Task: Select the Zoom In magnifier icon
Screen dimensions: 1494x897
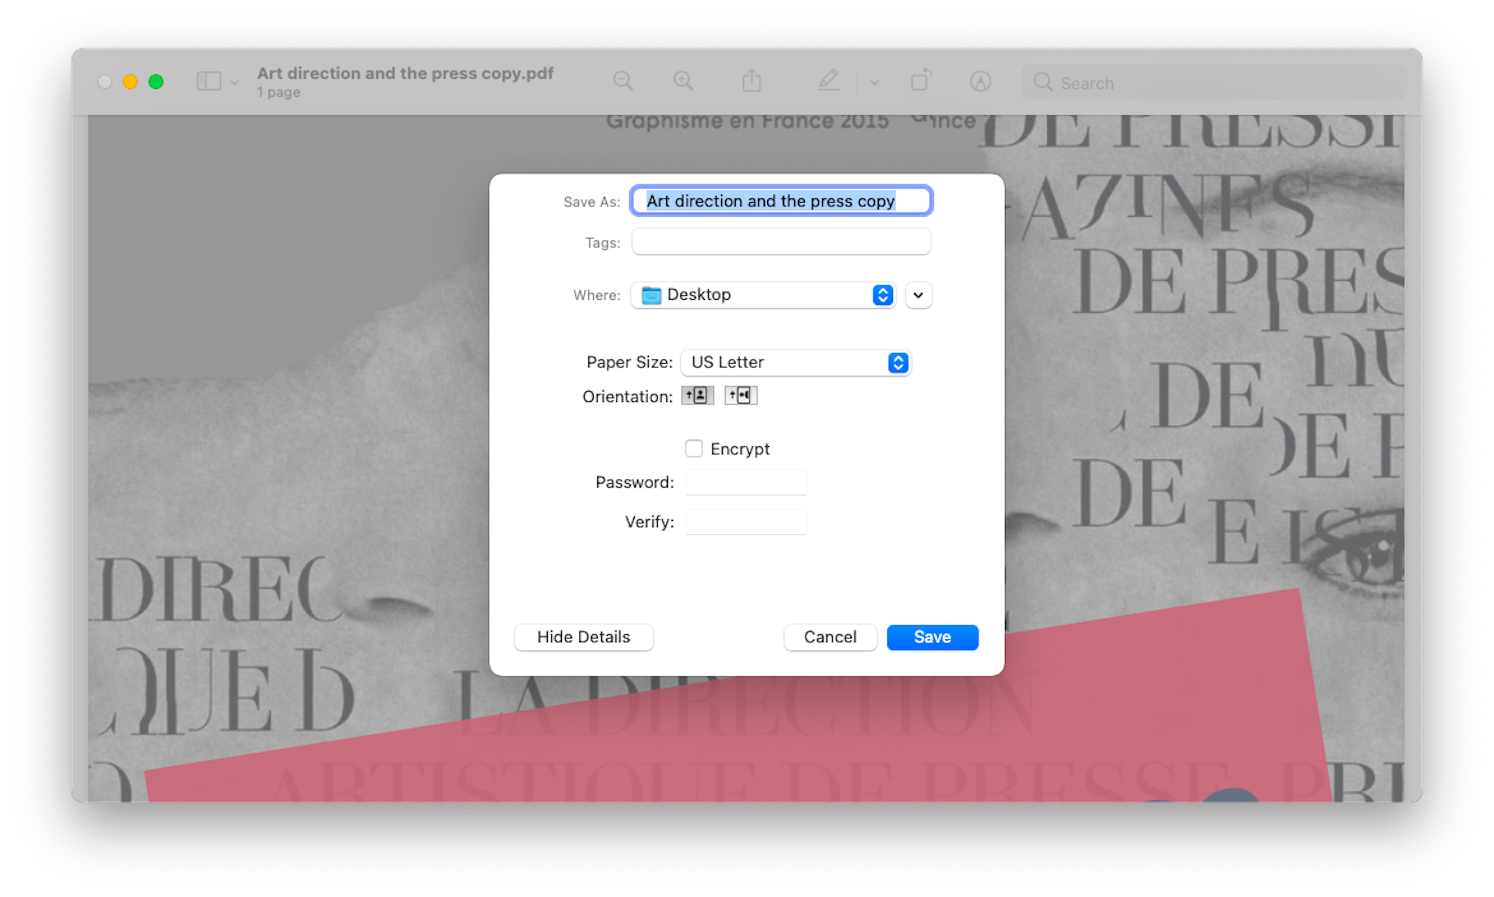Action: pyautogui.click(x=683, y=80)
